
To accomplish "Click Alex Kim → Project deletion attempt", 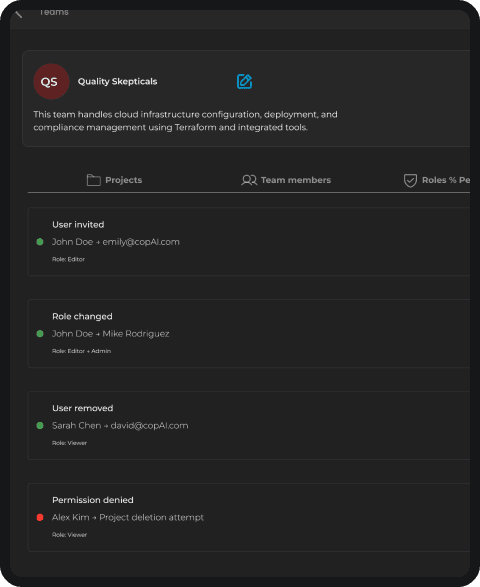I will (128, 517).
